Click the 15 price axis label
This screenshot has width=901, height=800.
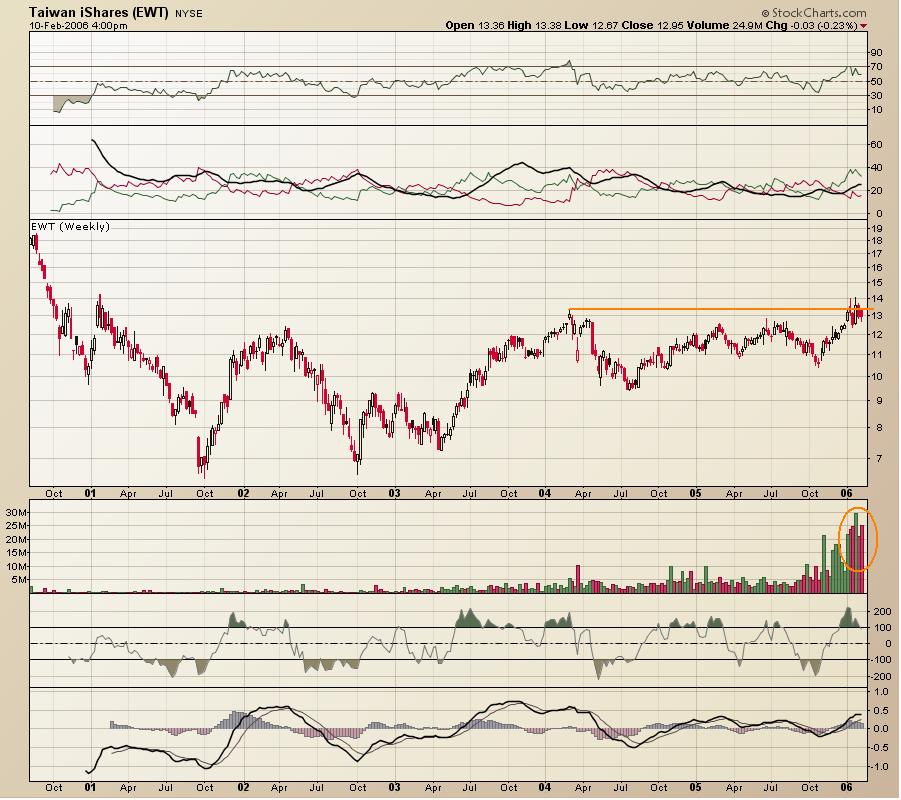coord(876,283)
